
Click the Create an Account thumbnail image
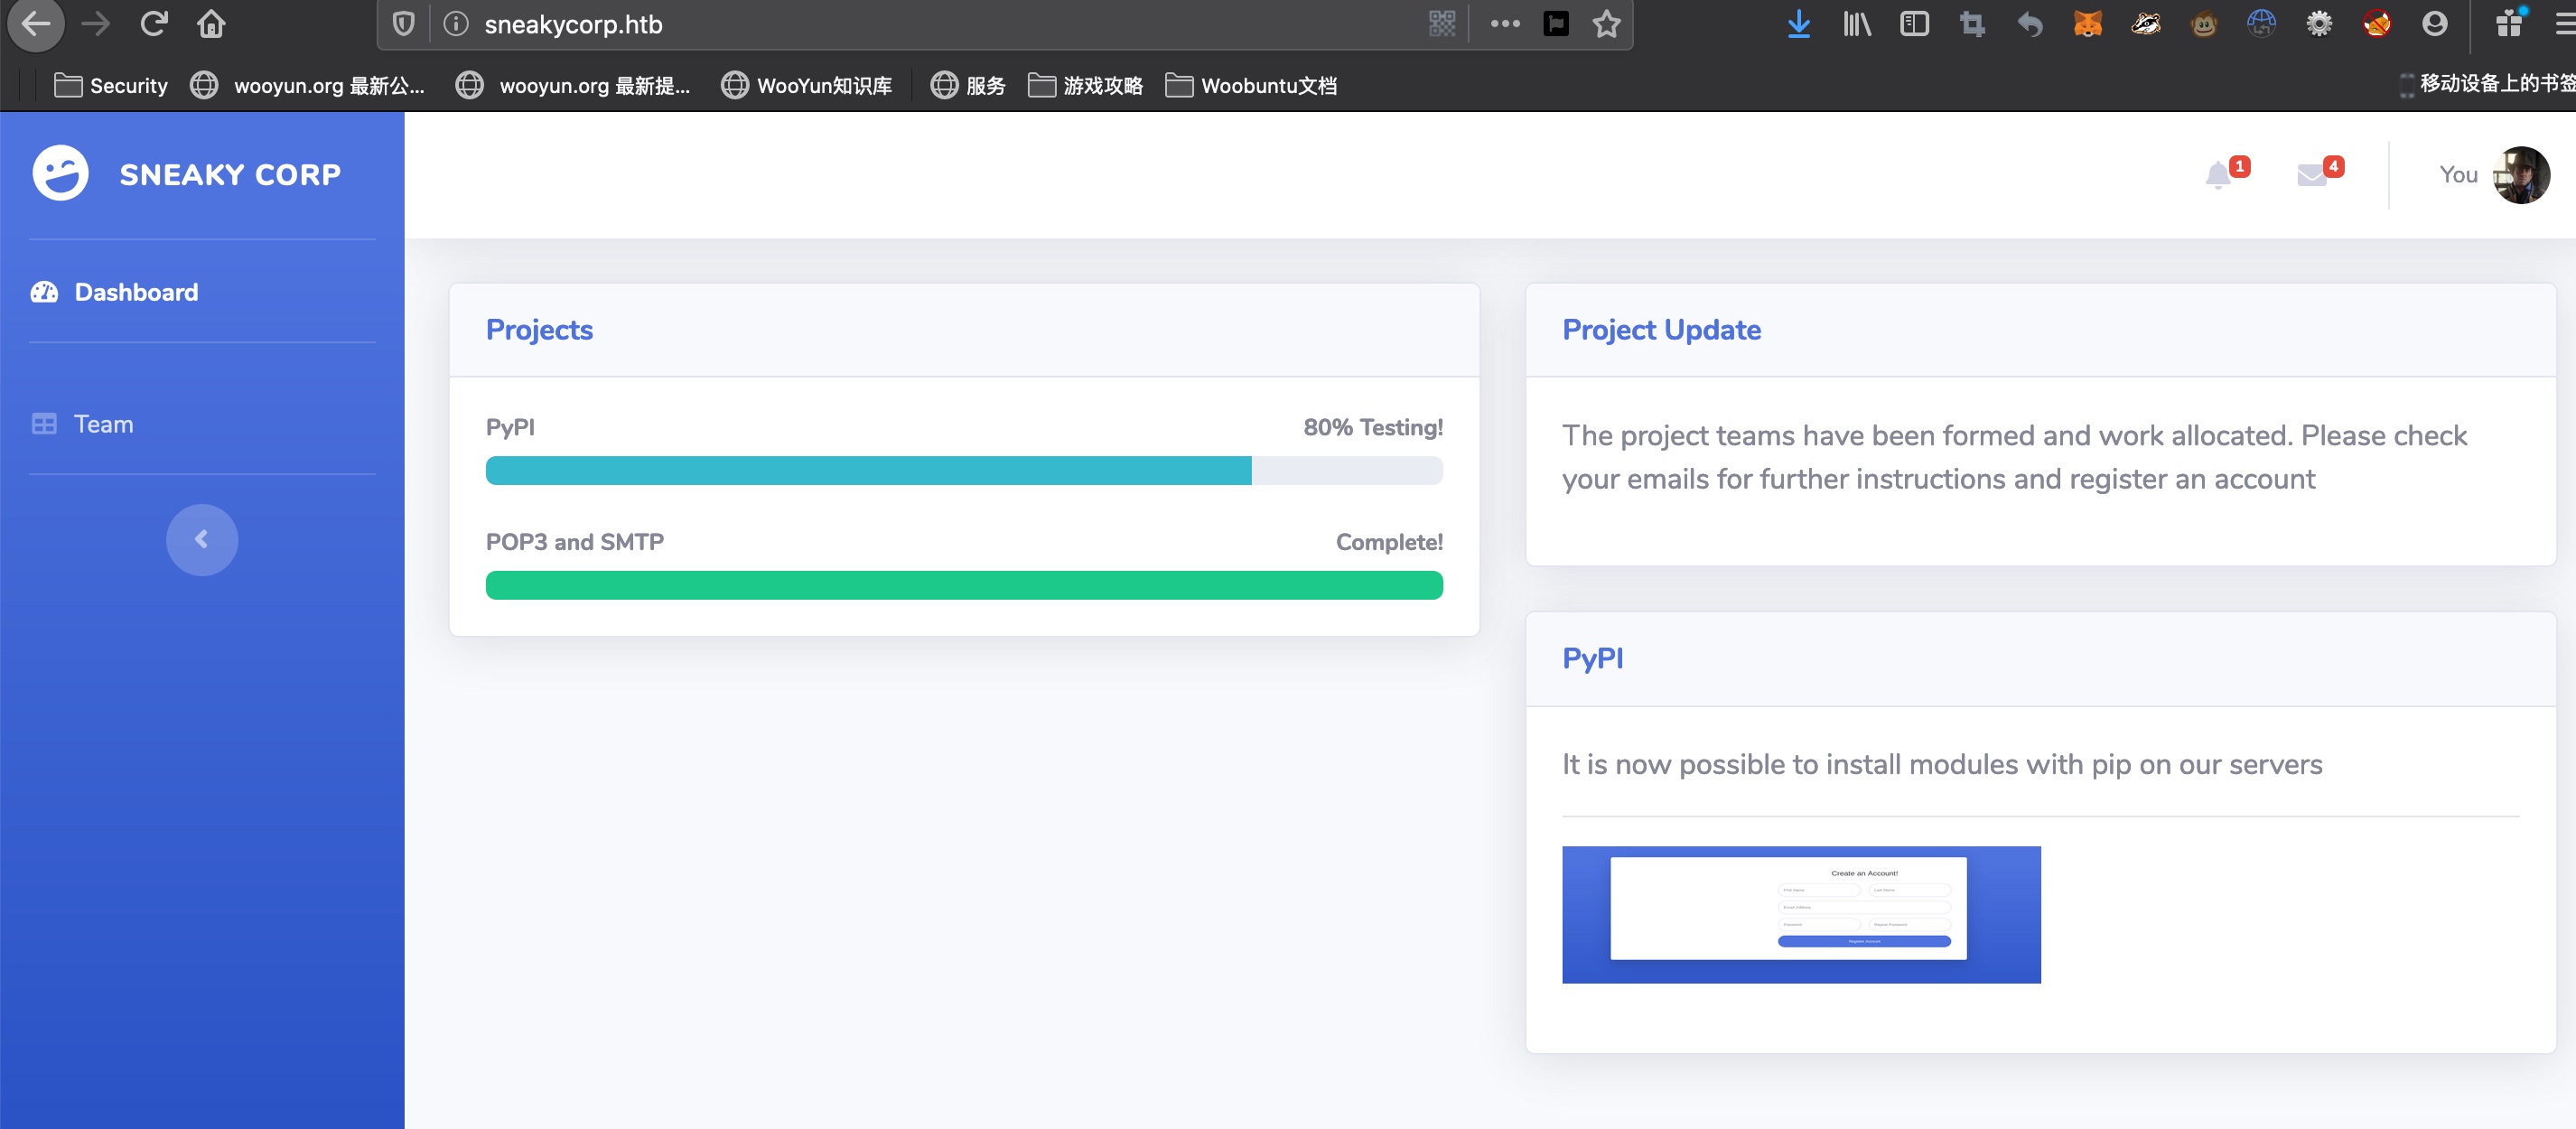point(1800,914)
